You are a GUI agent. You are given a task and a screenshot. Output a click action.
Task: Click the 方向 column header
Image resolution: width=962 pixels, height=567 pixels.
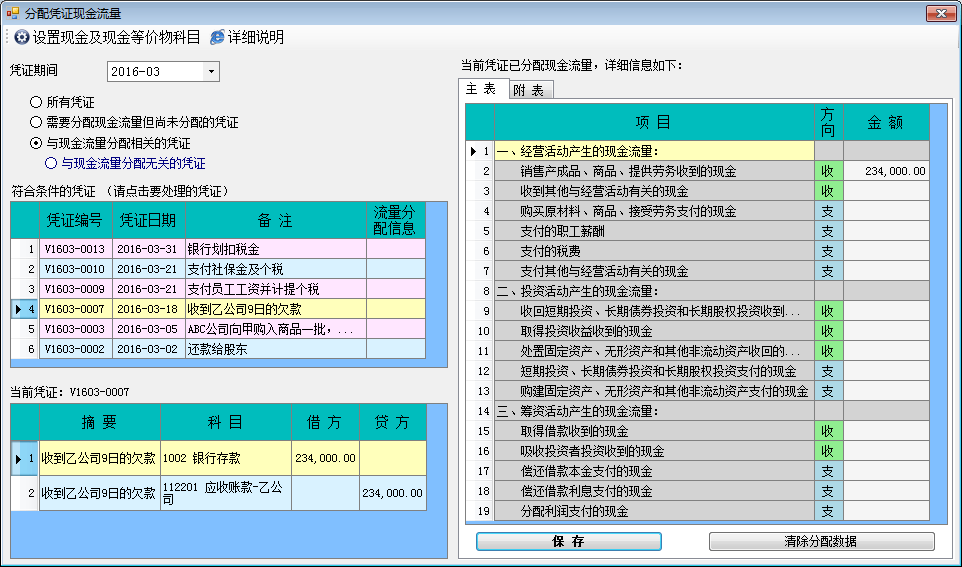(828, 123)
